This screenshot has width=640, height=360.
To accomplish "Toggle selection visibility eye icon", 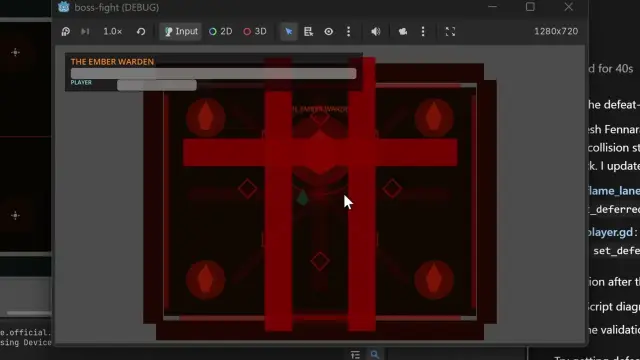I will [329, 31].
